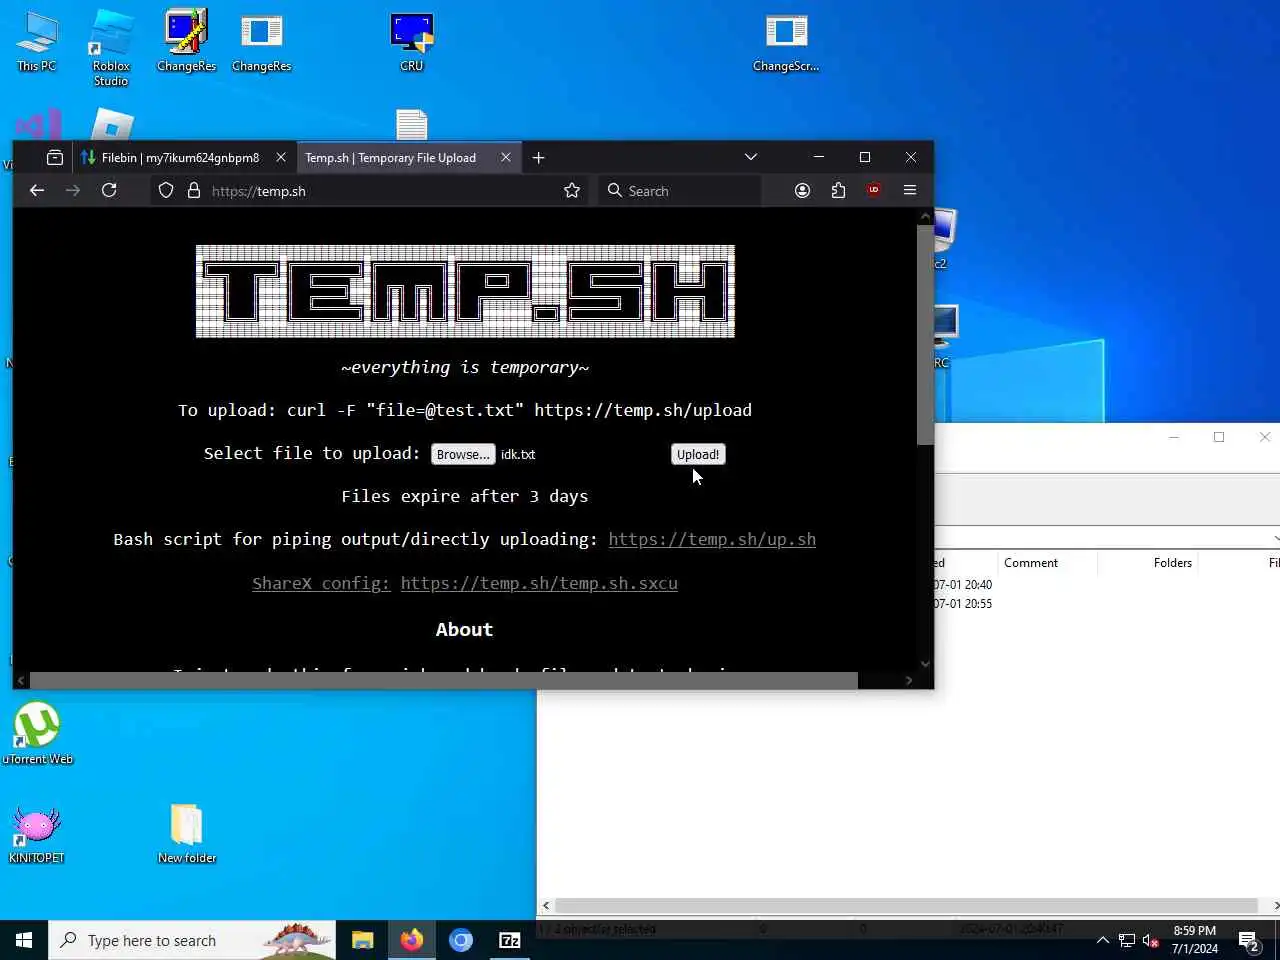Viewport: 1280px width, 960px height.
Task: Open a new Firefox tab
Action: 539,157
